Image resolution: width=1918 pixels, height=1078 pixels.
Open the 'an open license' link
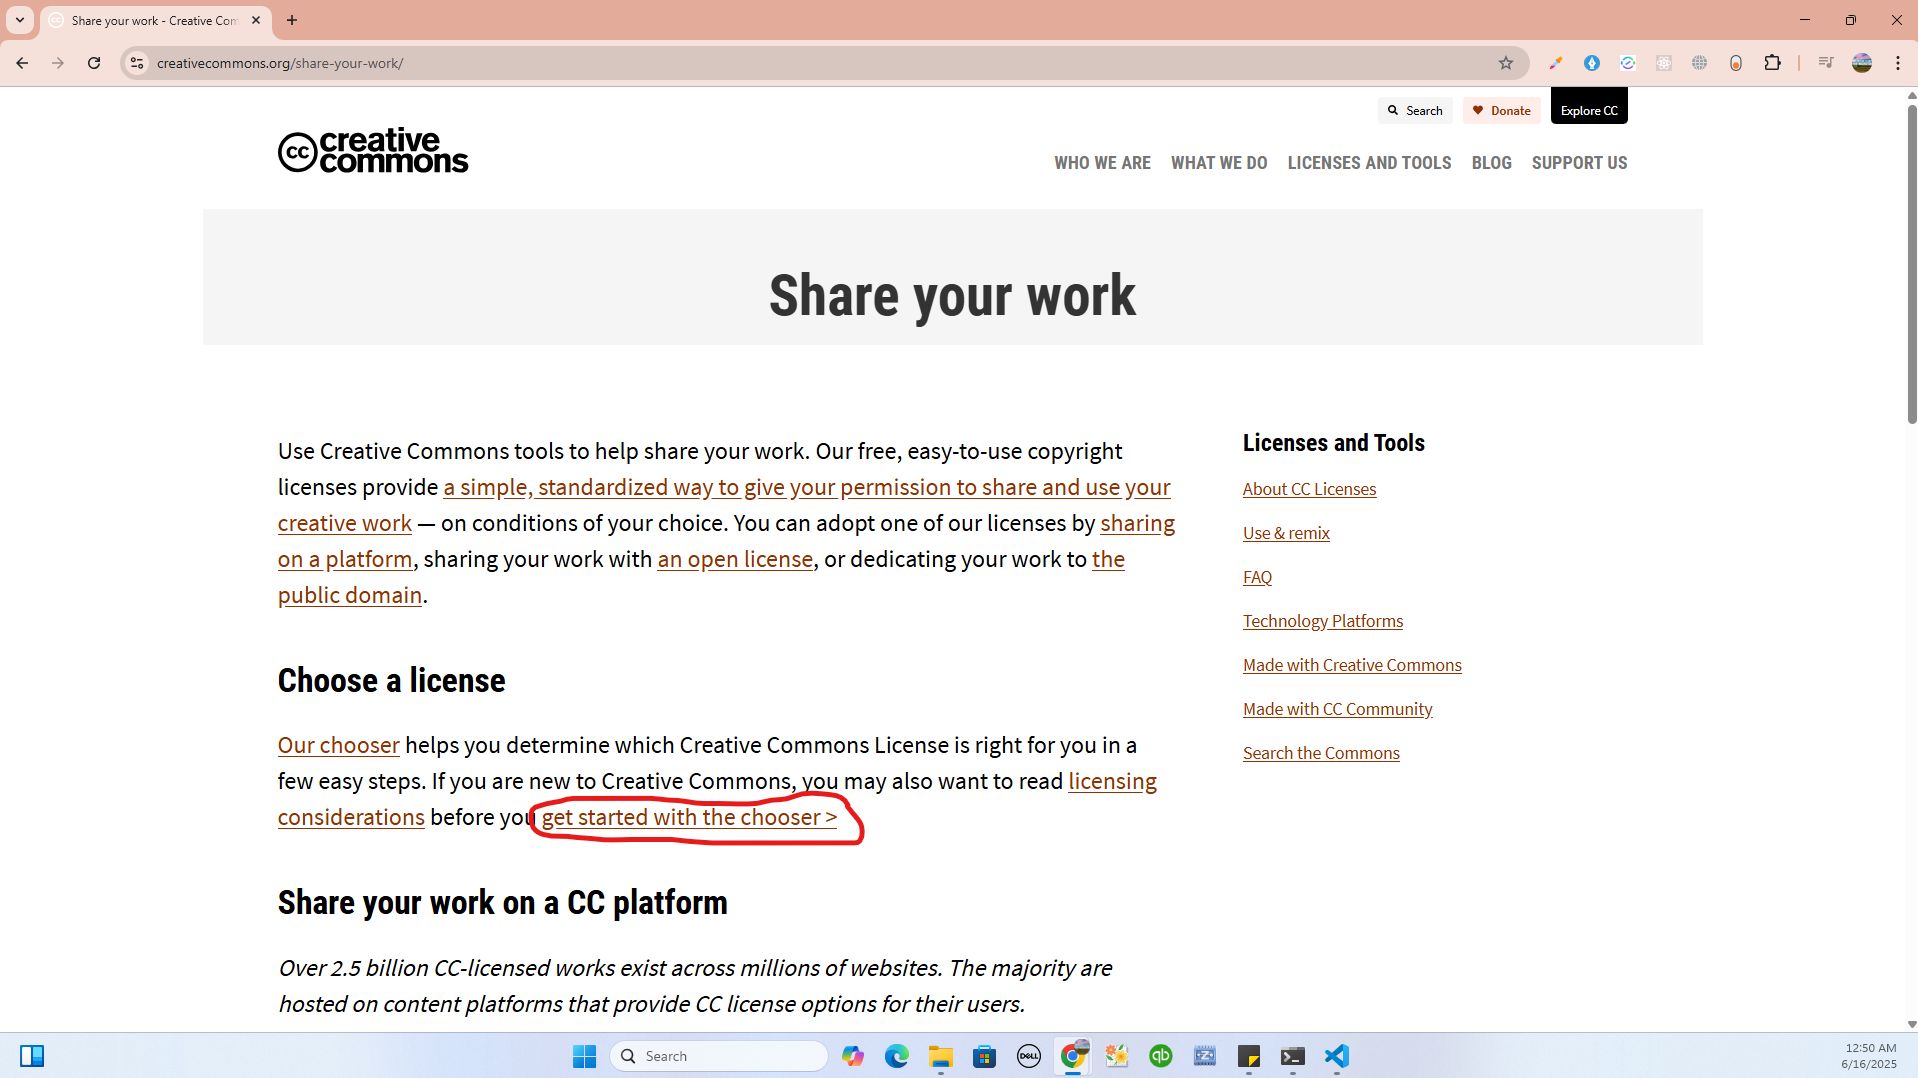[x=735, y=559]
